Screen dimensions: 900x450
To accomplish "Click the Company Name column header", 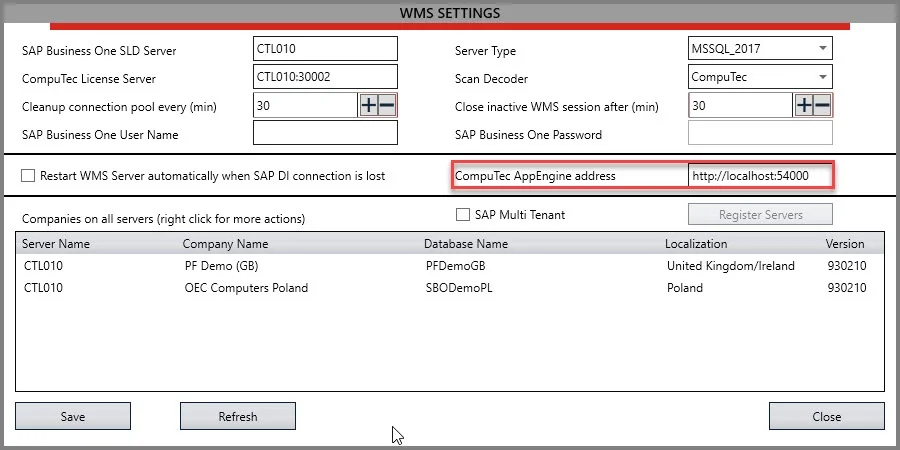I will click(x=225, y=243).
